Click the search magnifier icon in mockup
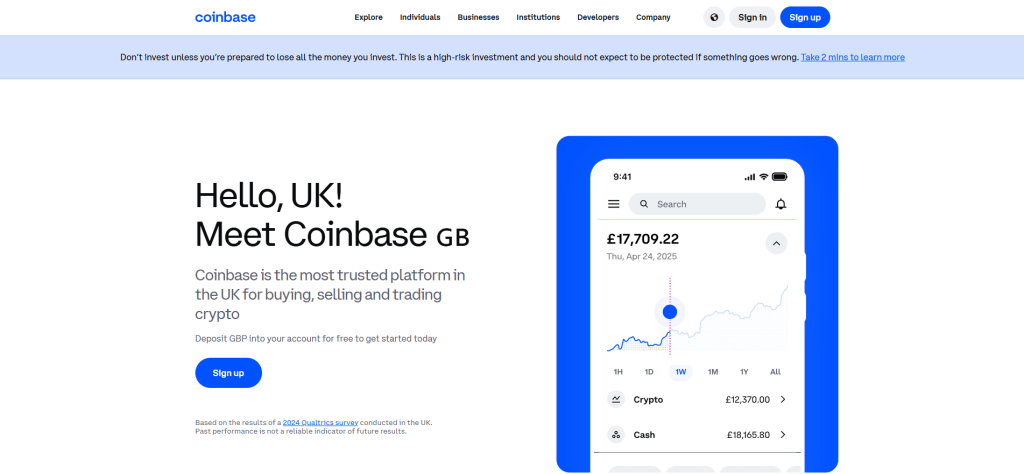Viewport: 1024px width, 474px height. (644, 204)
